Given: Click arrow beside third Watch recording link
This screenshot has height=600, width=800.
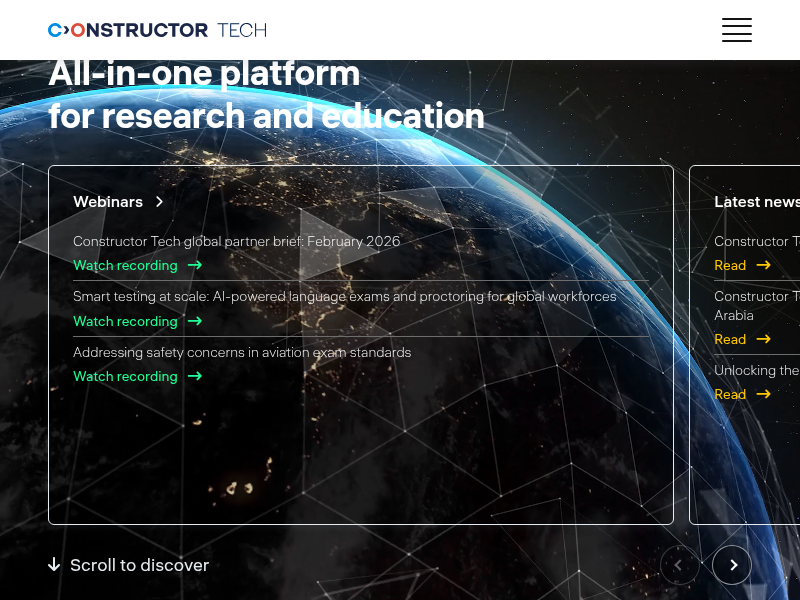Looking at the screenshot, I should click(195, 376).
